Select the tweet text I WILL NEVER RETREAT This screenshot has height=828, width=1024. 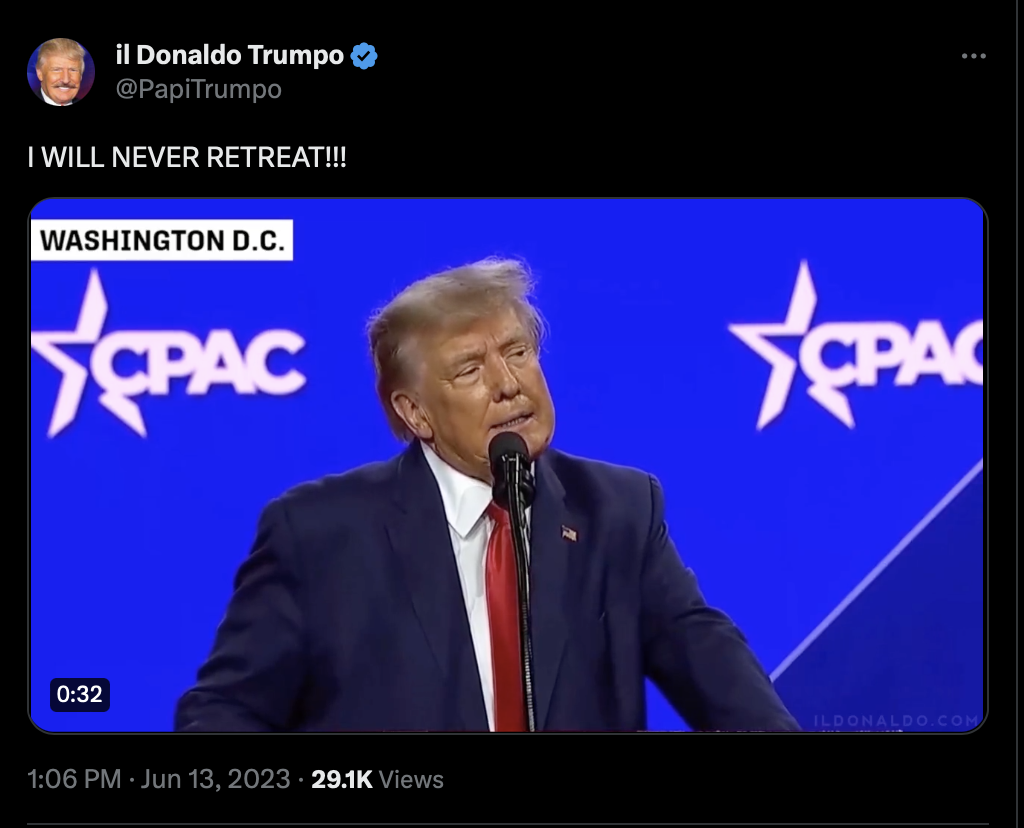(187, 157)
